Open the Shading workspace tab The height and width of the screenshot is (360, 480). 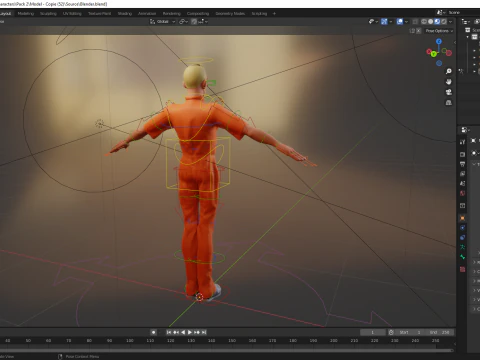(125, 14)
